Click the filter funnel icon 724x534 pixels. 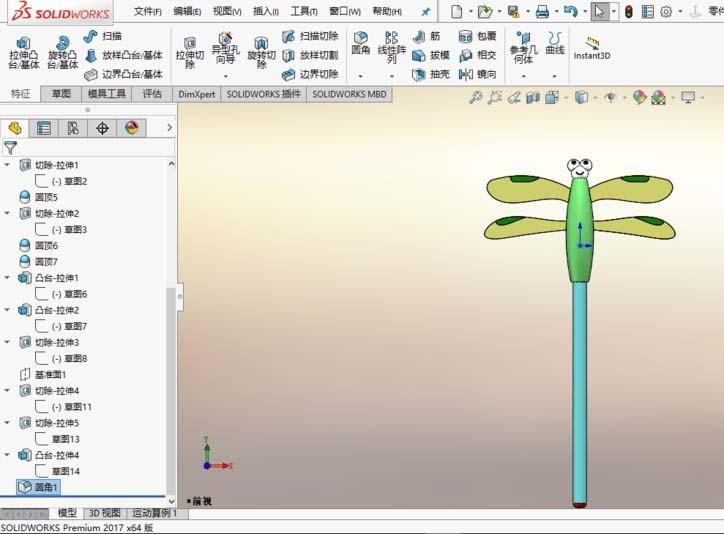tap(10, 148)
